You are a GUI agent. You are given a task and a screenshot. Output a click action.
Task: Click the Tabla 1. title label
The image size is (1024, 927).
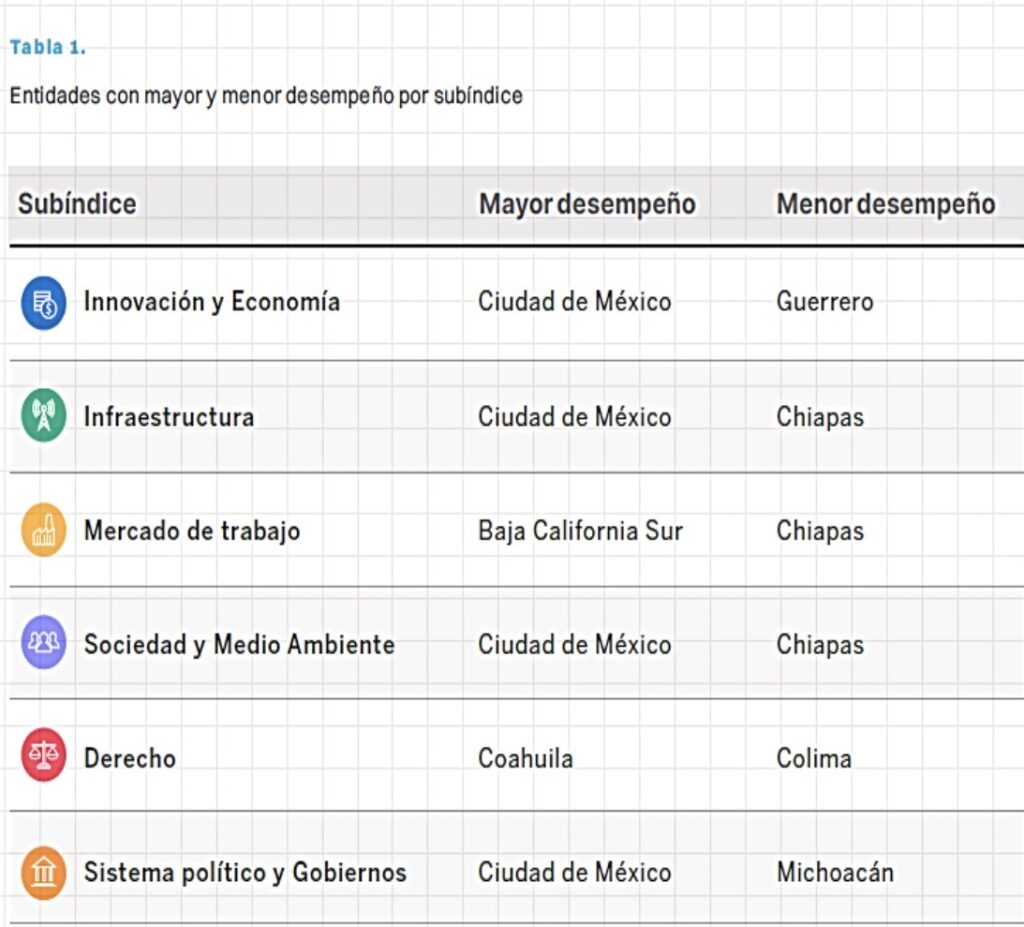pyautogui.click(x=48, y=47)
